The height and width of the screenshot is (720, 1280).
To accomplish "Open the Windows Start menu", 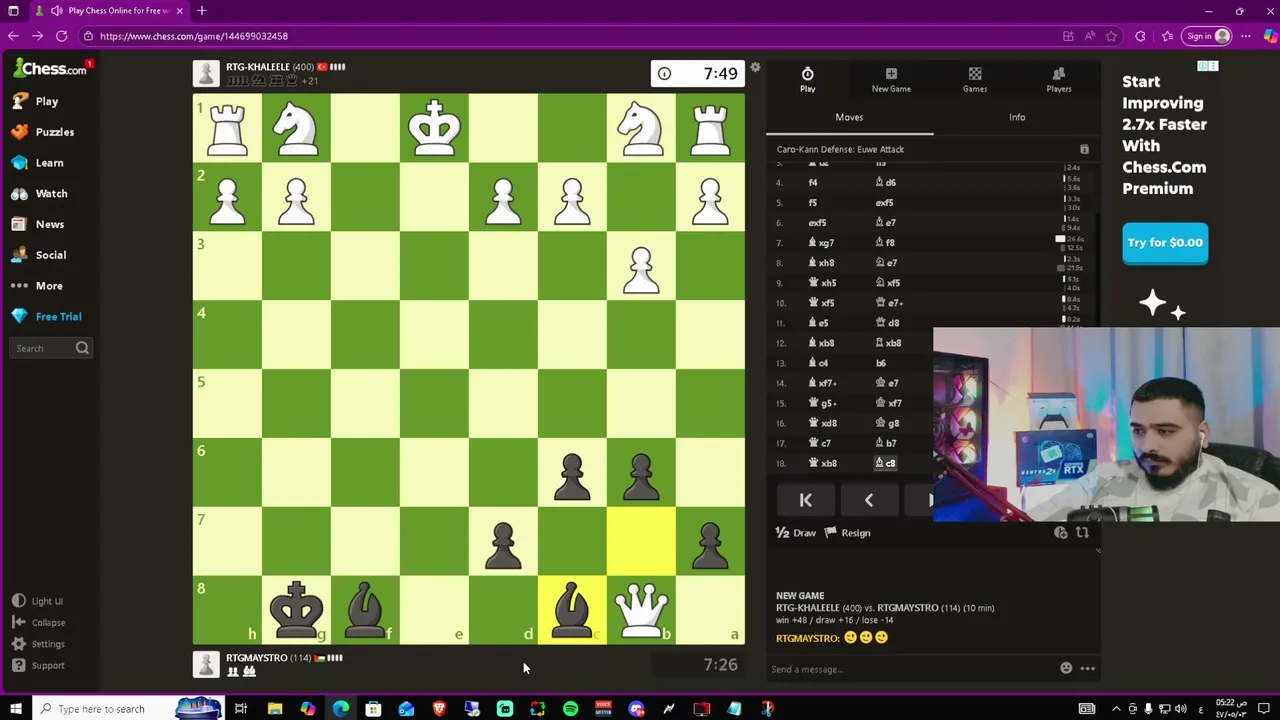I will coord(15,709).
